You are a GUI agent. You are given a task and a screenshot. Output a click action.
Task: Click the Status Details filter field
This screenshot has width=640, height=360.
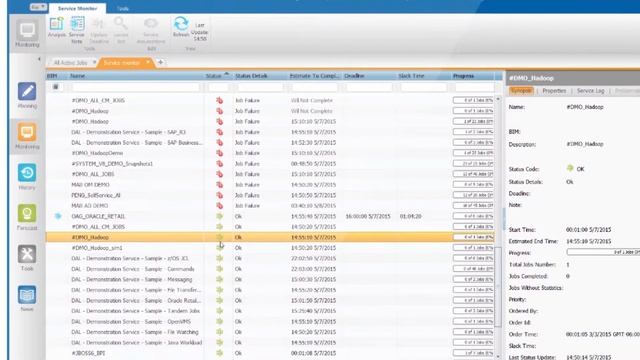tap(260, 87)
